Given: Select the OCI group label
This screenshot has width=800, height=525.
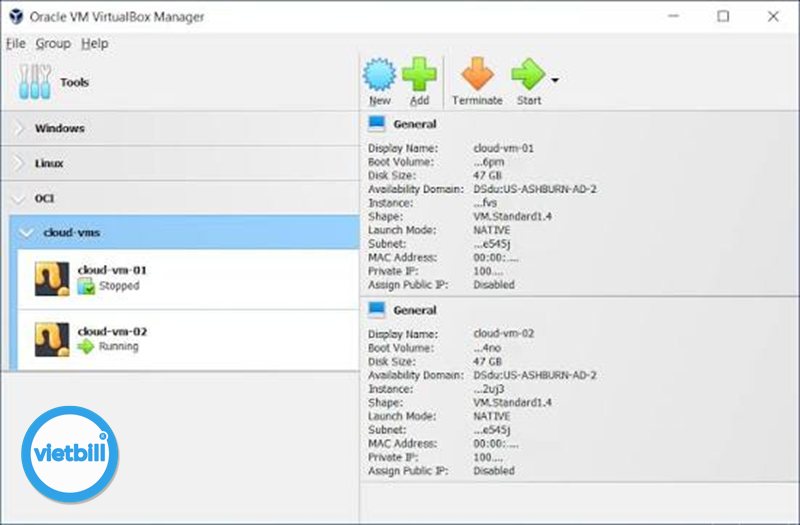Looking at the screenshot, I should pos(44,198).
